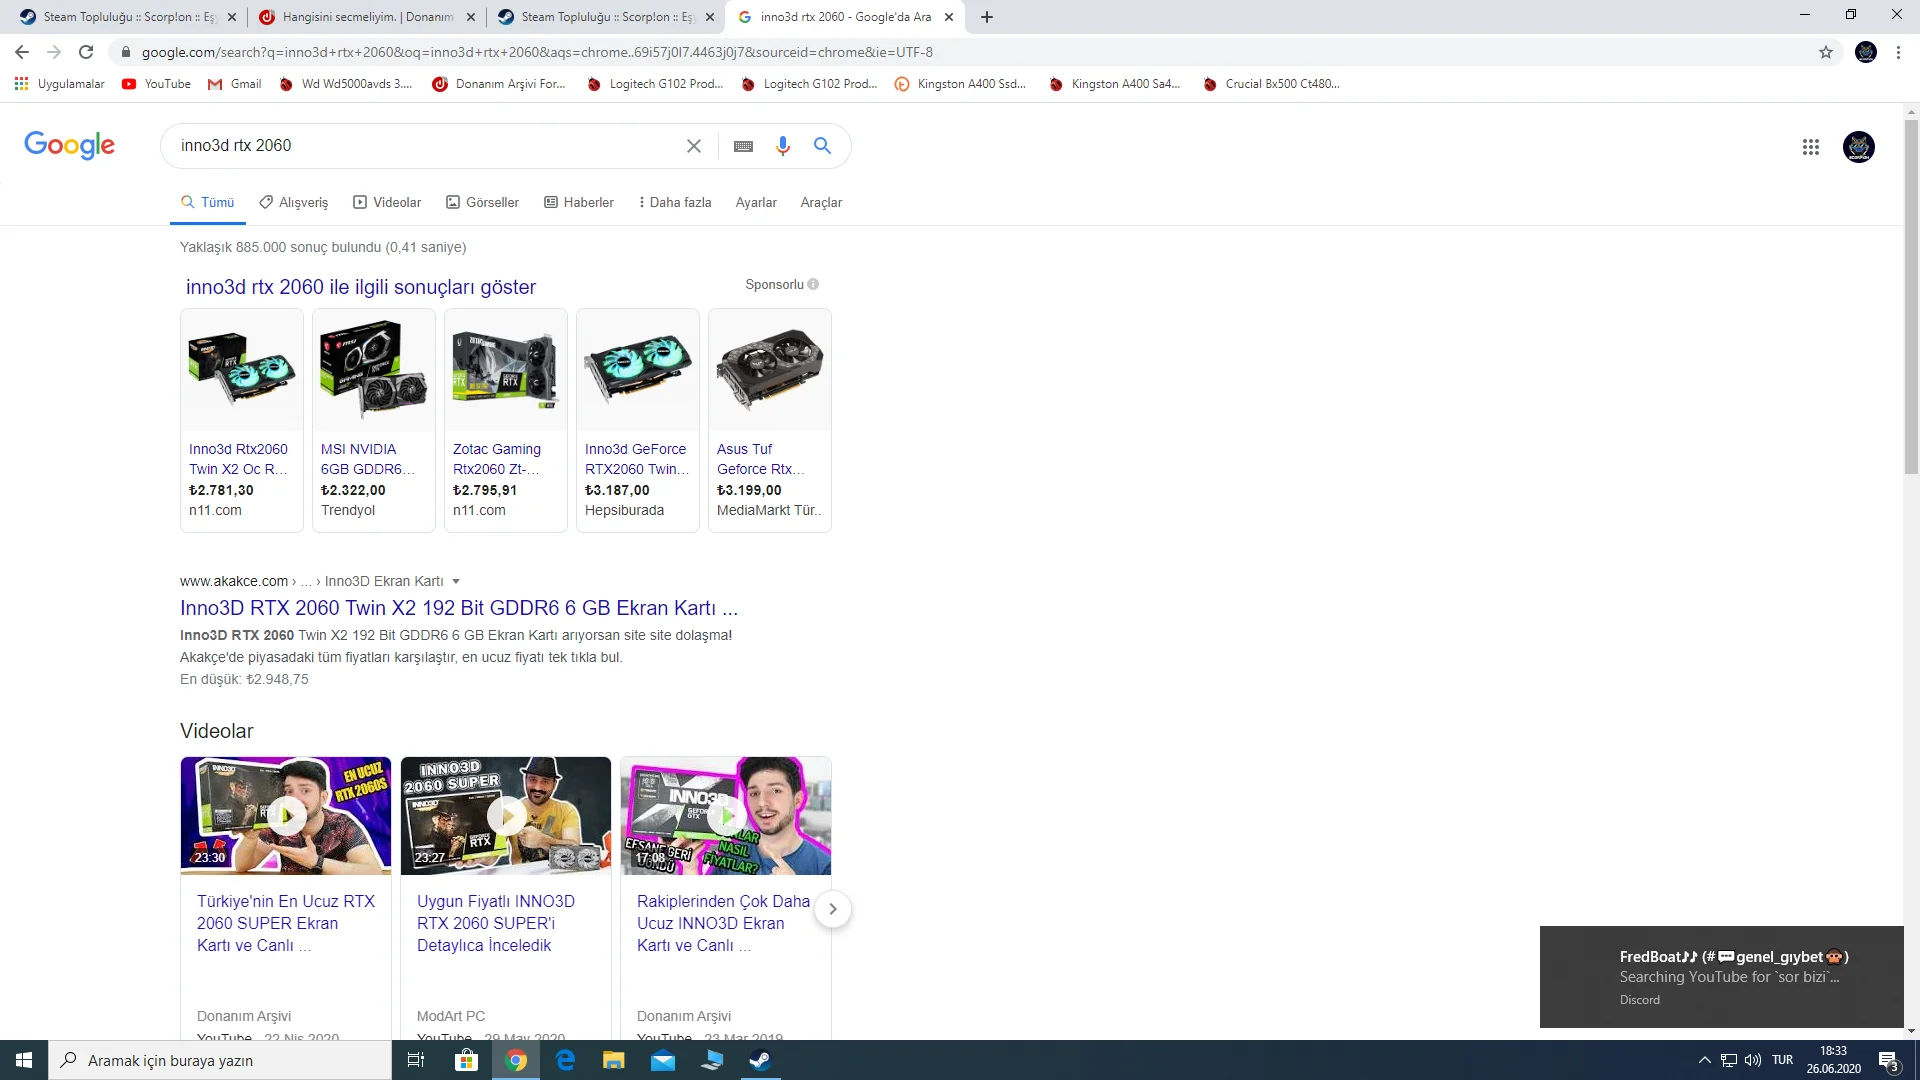The width and height of the screenshot is (1920, 1080).
Task: Click the Chrome address bar
Action: [x=960, y=52]
